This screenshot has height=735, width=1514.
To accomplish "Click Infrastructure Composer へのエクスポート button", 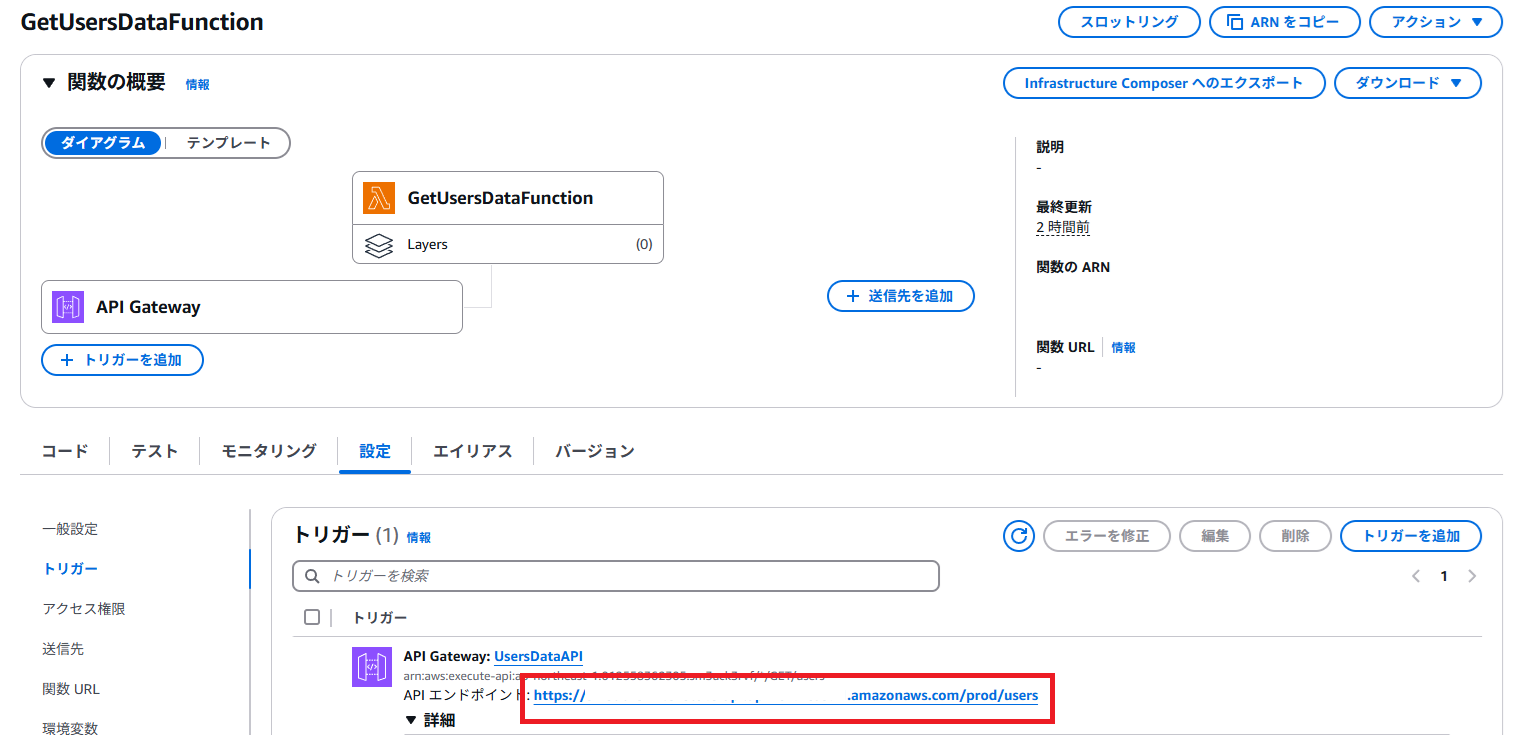I will pos(1164,83).
